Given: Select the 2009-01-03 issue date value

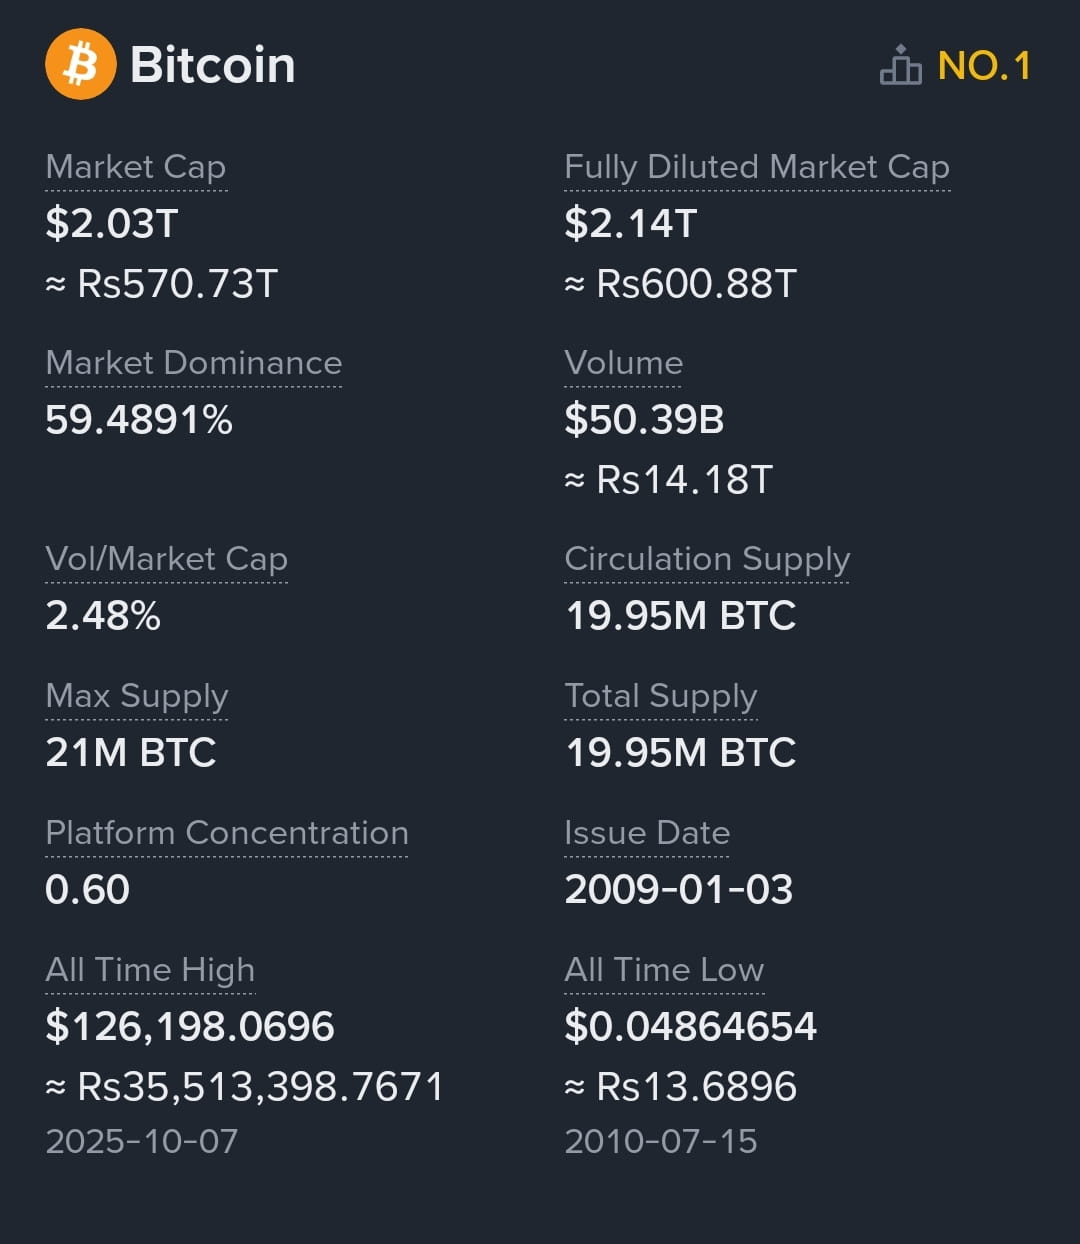Looking at the screenshot, I should (679, 889).
